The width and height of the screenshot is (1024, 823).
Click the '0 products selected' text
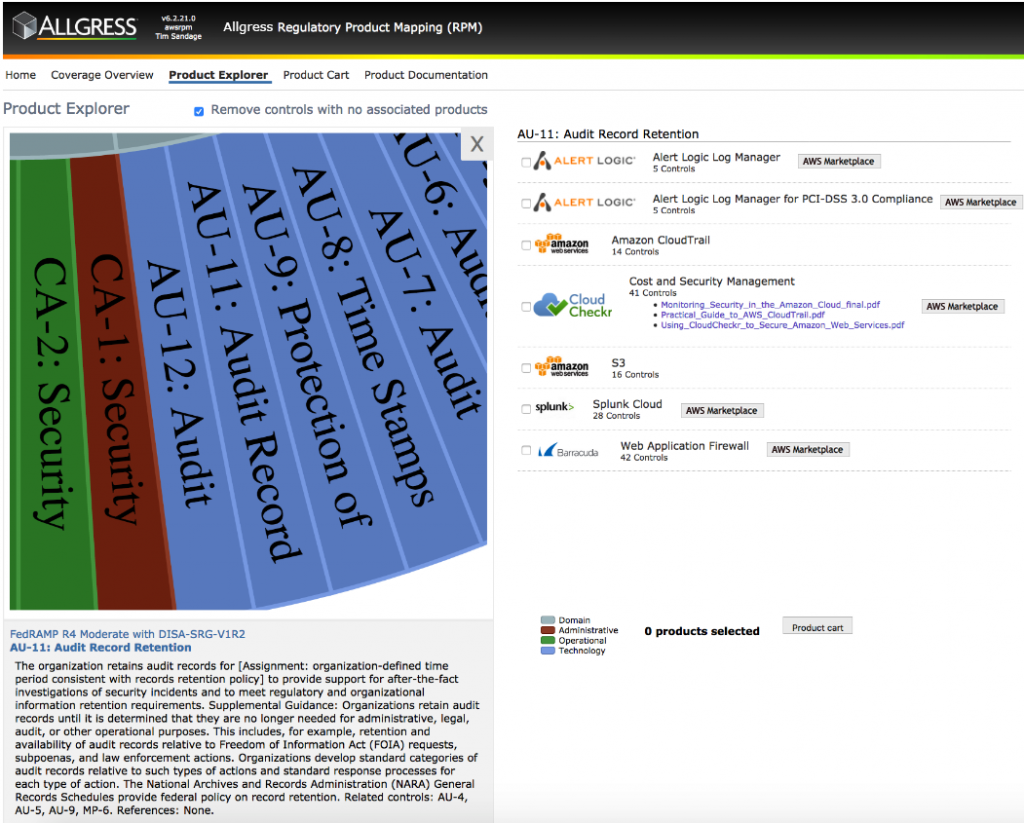[x=701, y=631]
